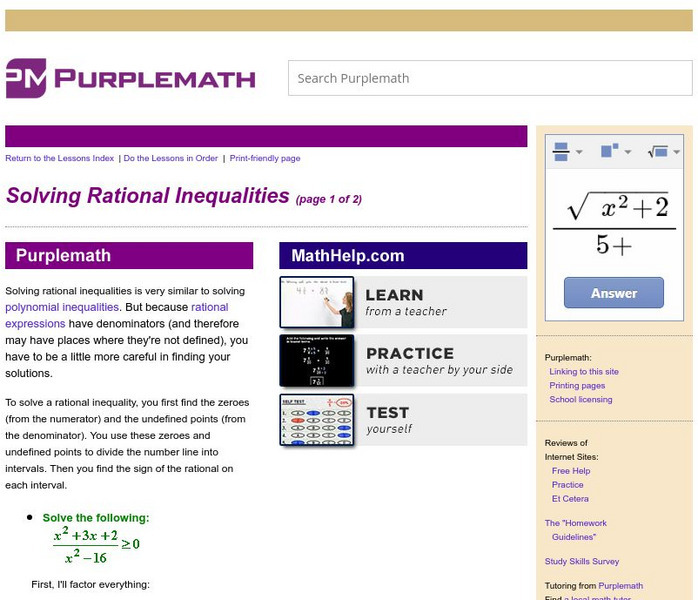
Task: Click the Solving Rational Inequalities title
Action: click(x=148, y=196)
